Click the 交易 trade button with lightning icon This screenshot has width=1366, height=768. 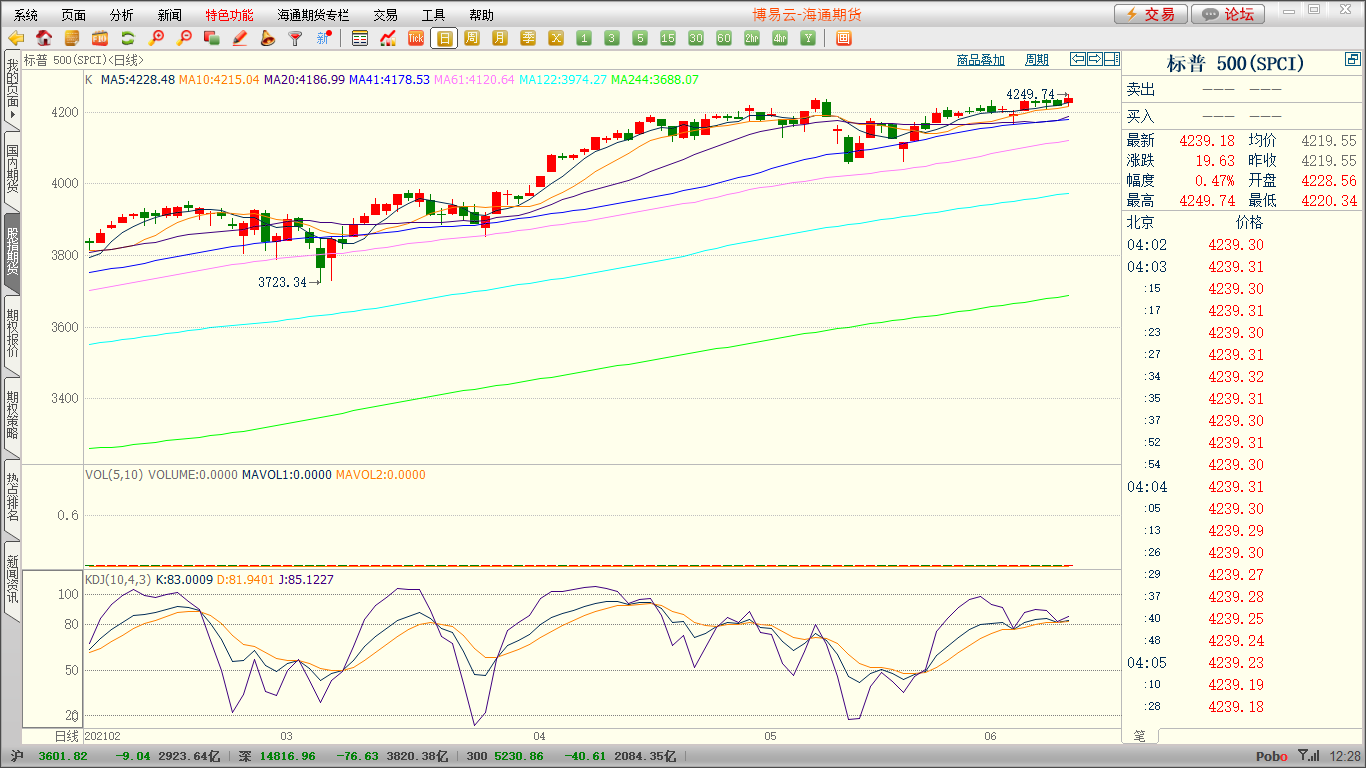[1151, 14]
